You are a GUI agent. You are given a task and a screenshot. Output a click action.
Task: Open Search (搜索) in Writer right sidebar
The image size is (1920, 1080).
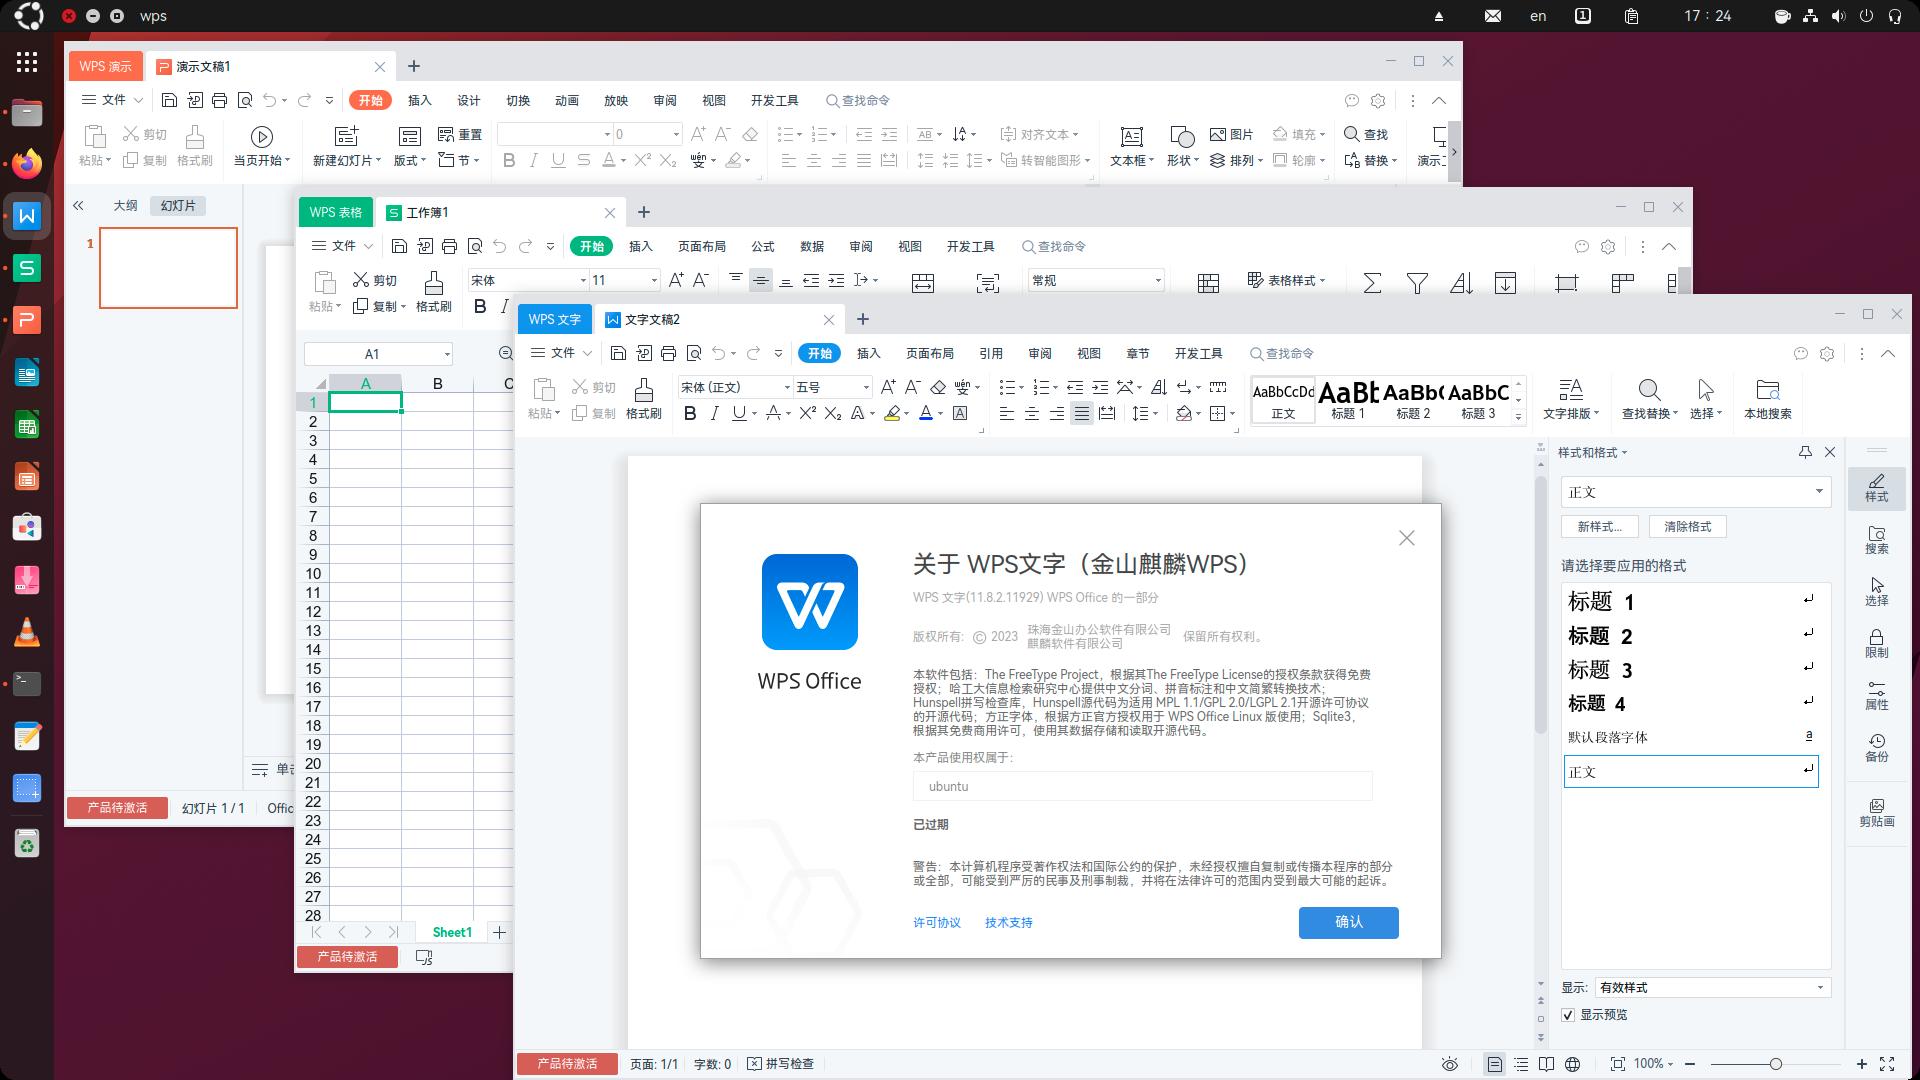click(x=1876, y=540)
